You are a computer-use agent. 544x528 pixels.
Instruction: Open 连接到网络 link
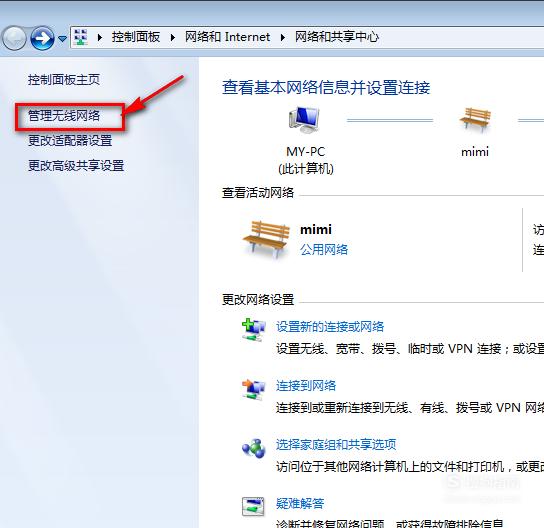[x=306, y=386]
